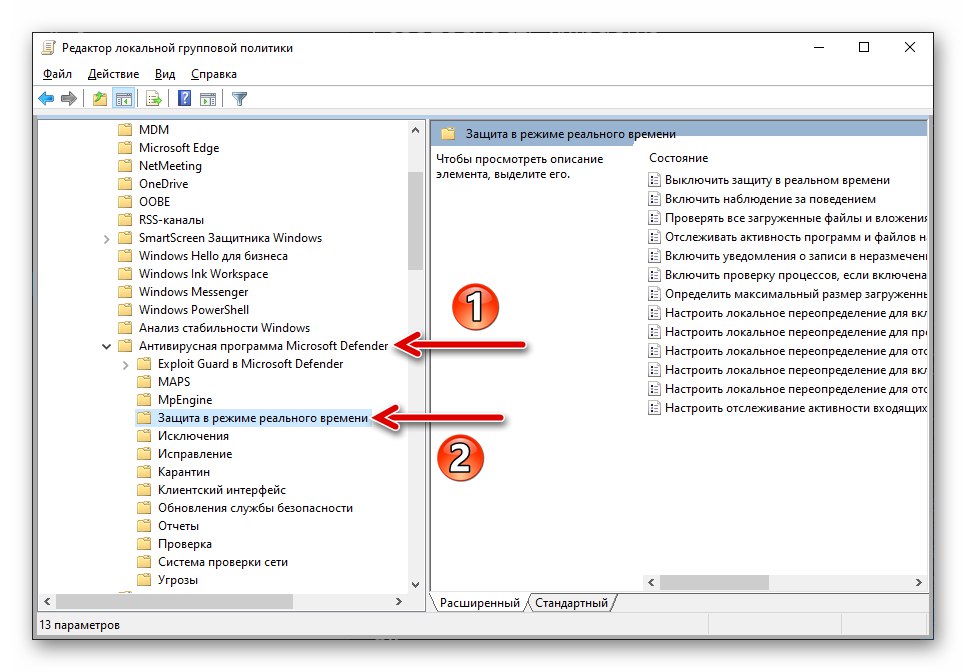
Task: Click the Forward arrow toolbar icon
Action: [x=69, y=99]
